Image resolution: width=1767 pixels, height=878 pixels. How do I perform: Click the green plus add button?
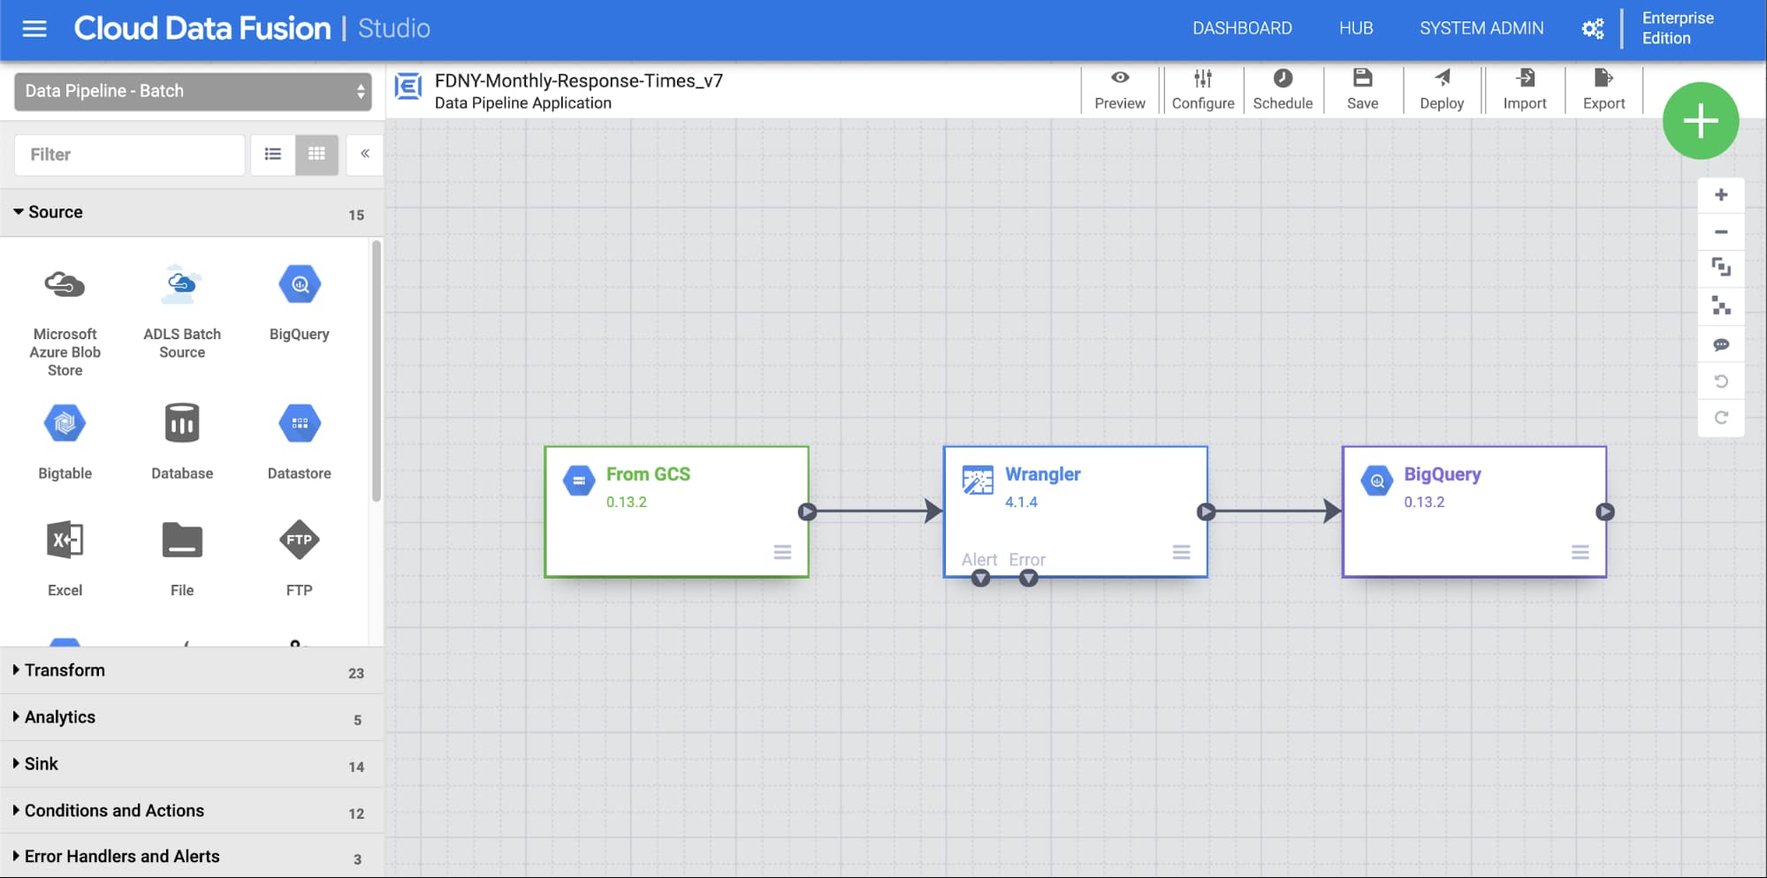click(1701, 121)
